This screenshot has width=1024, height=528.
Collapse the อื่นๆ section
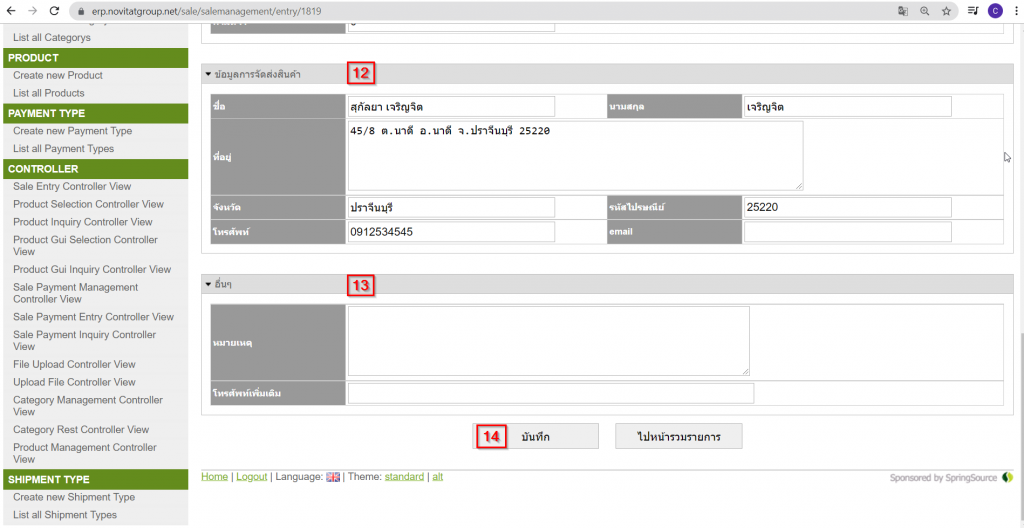[207, 285]
